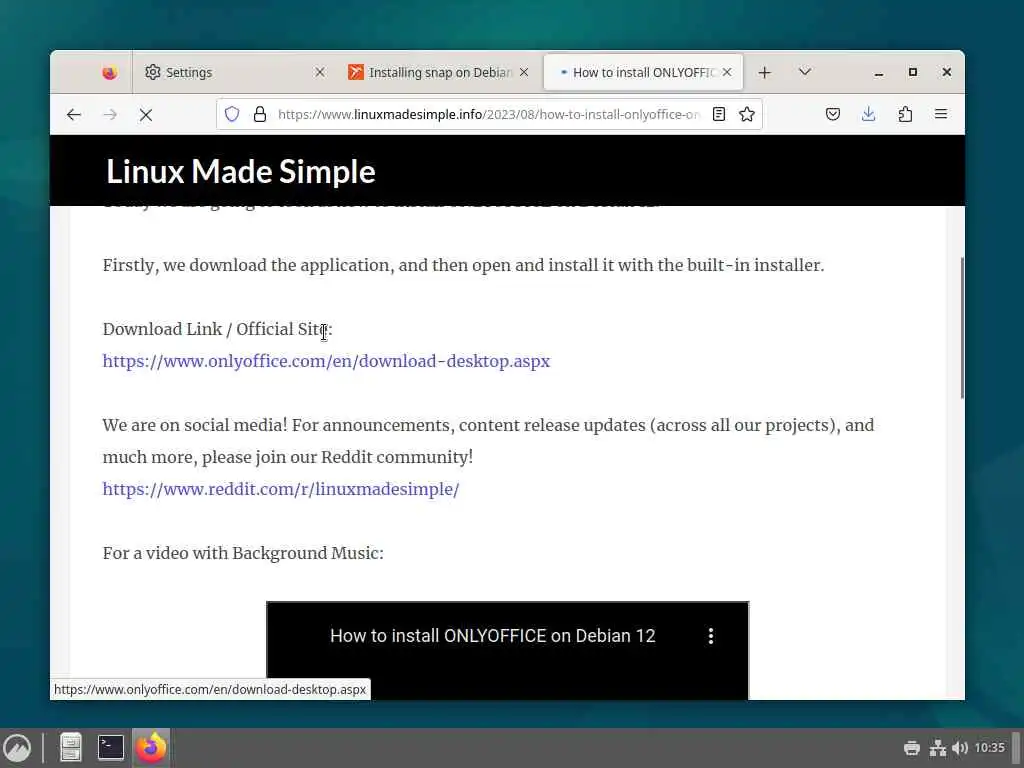Show site security padlock info

(260, 114)
